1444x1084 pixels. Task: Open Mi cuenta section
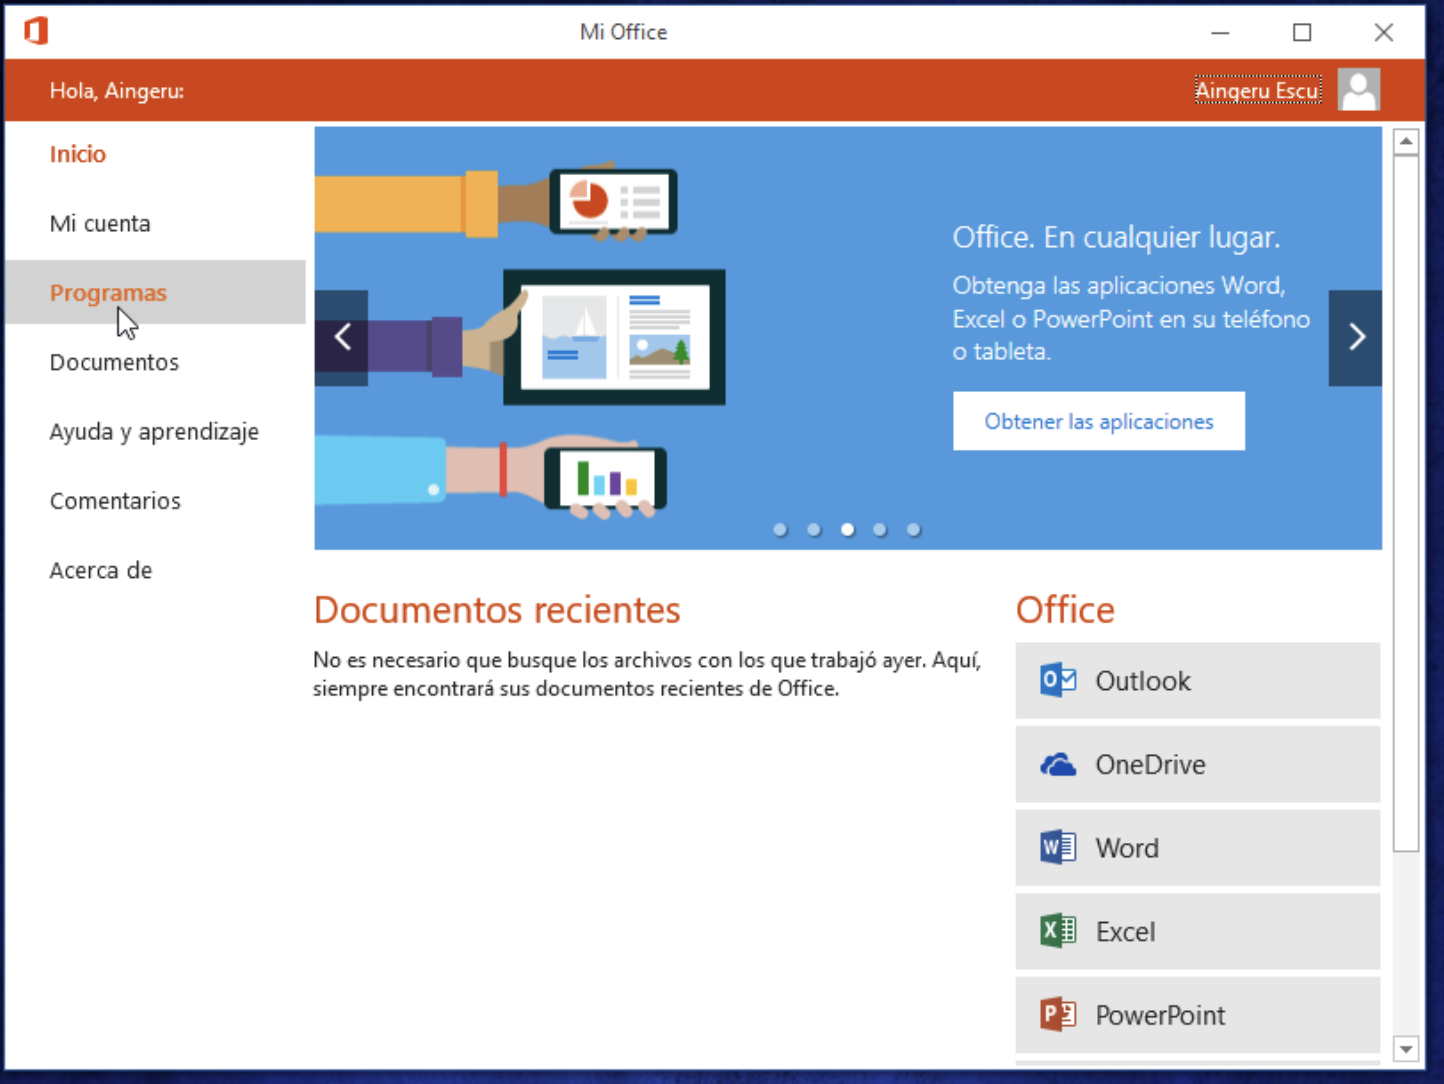(100, 223)
